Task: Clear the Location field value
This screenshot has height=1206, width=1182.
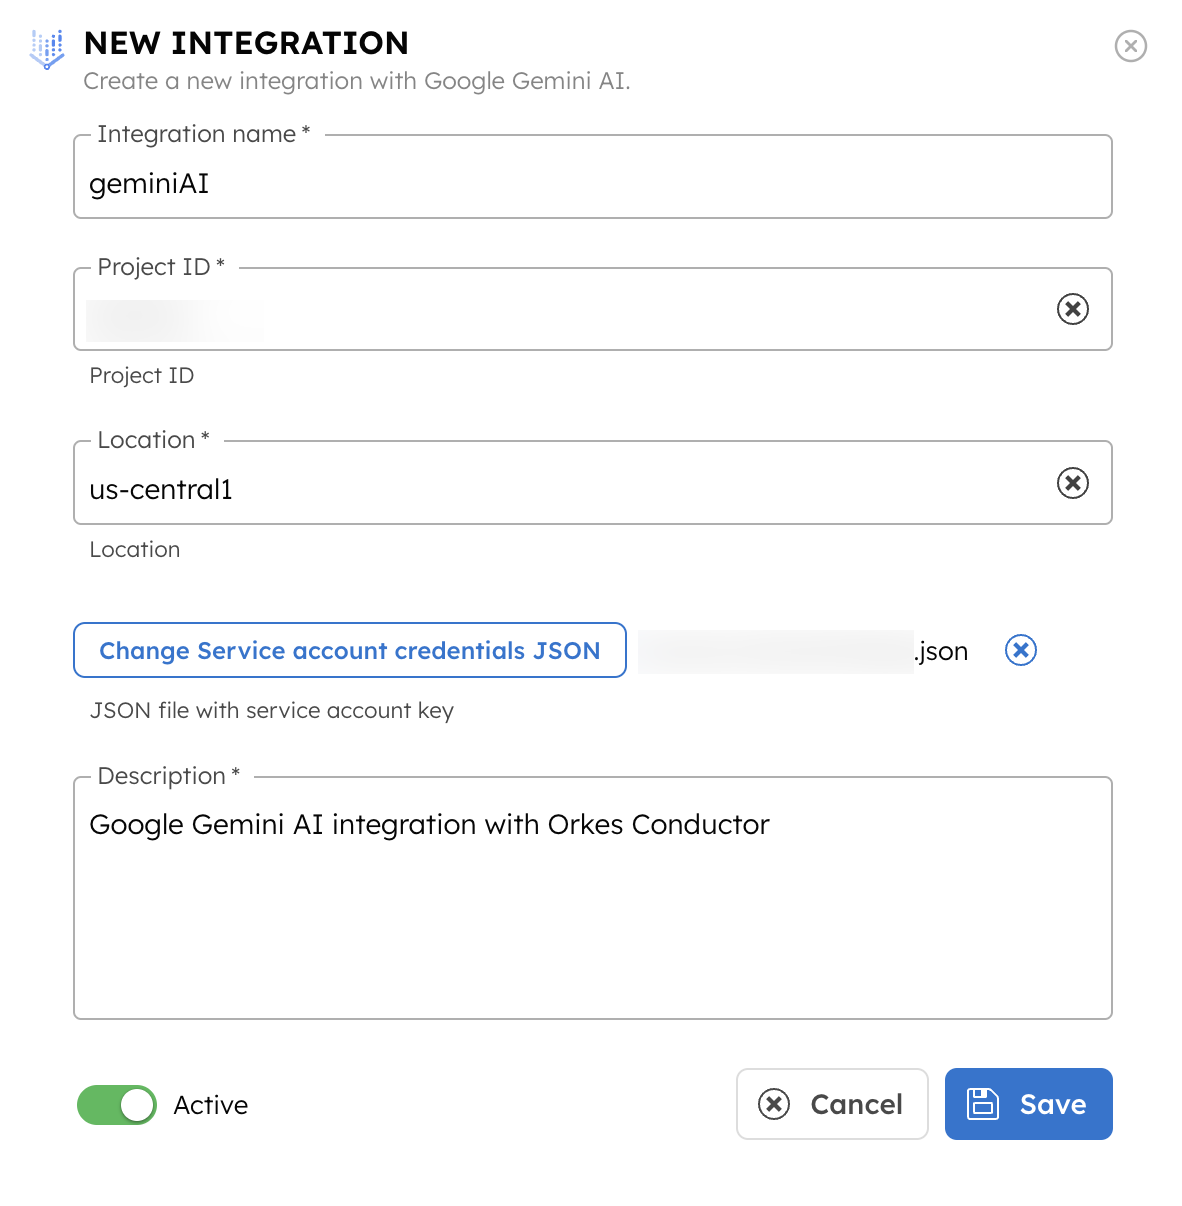Action: tap(1072, 483)
